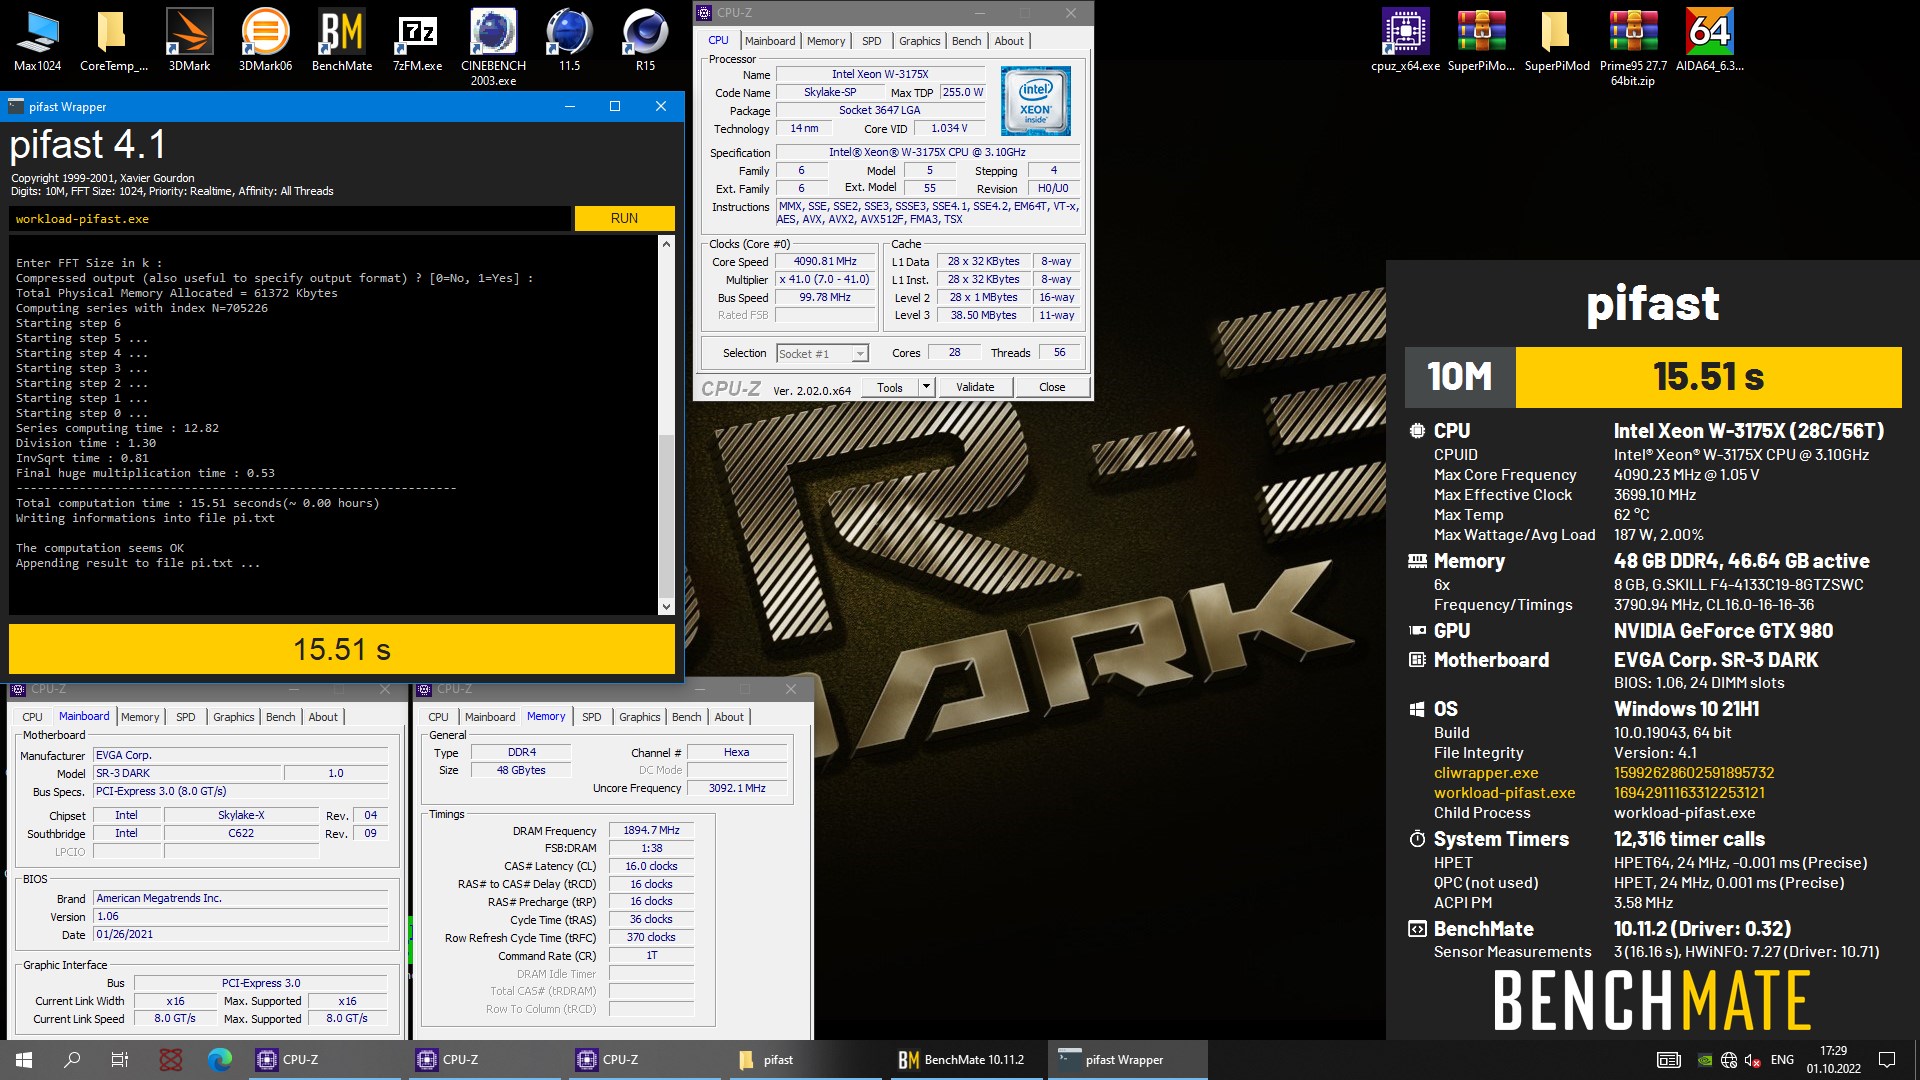
Task: Open the action center notifications icon
Action: [x=1887, y=1060]
